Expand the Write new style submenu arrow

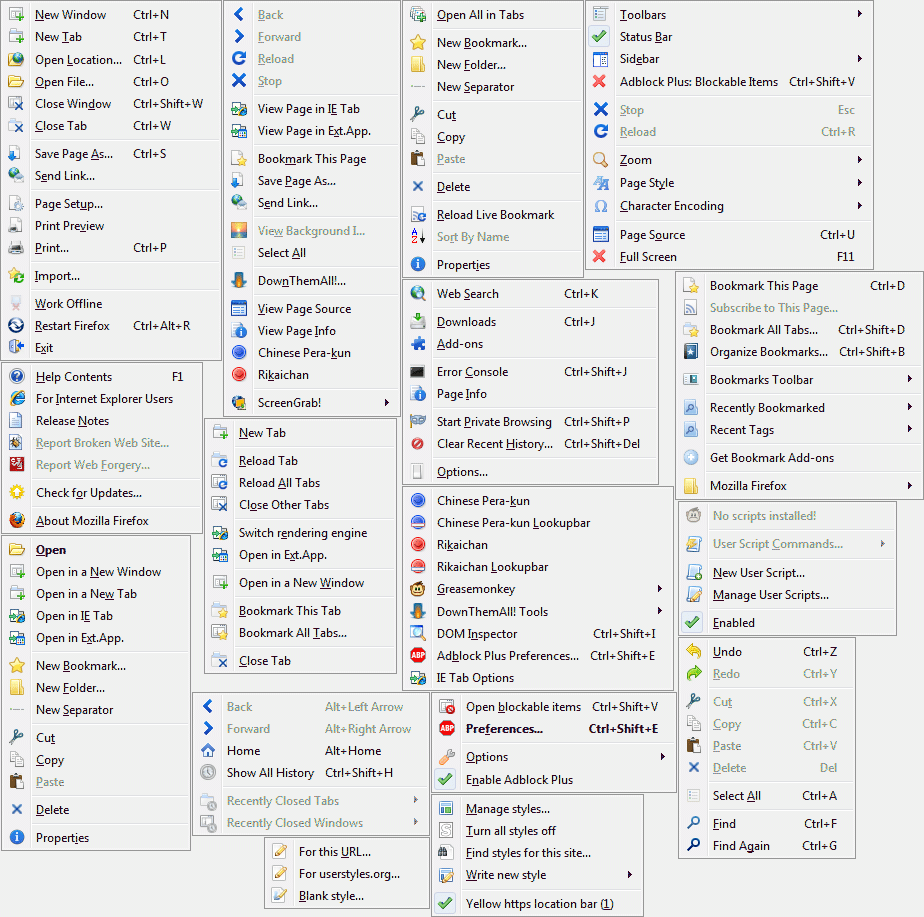point(629,875)
